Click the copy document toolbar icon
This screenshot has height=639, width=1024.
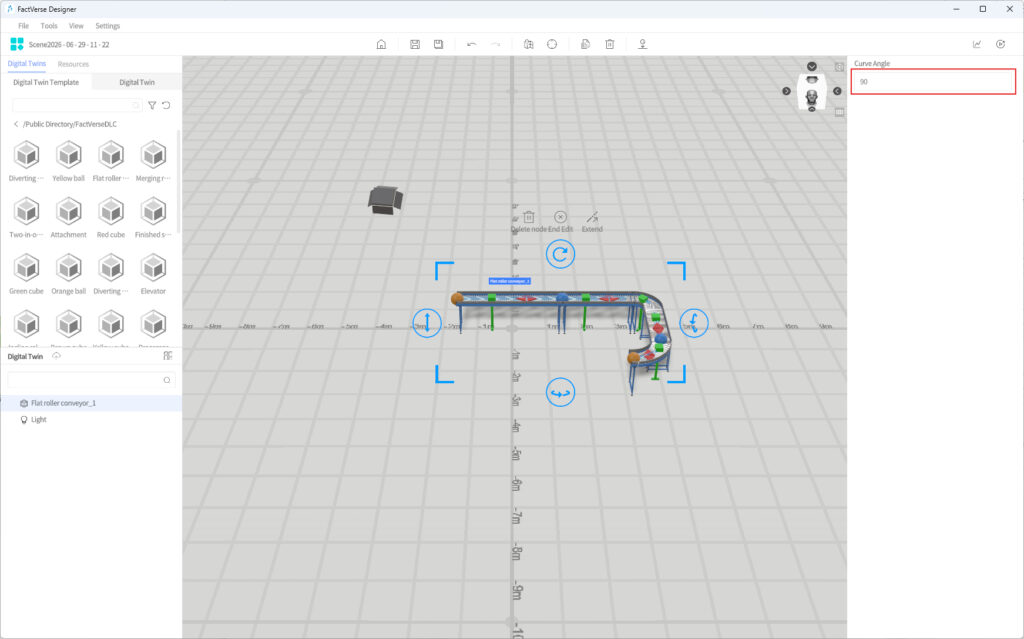click(x=585, y=44)
